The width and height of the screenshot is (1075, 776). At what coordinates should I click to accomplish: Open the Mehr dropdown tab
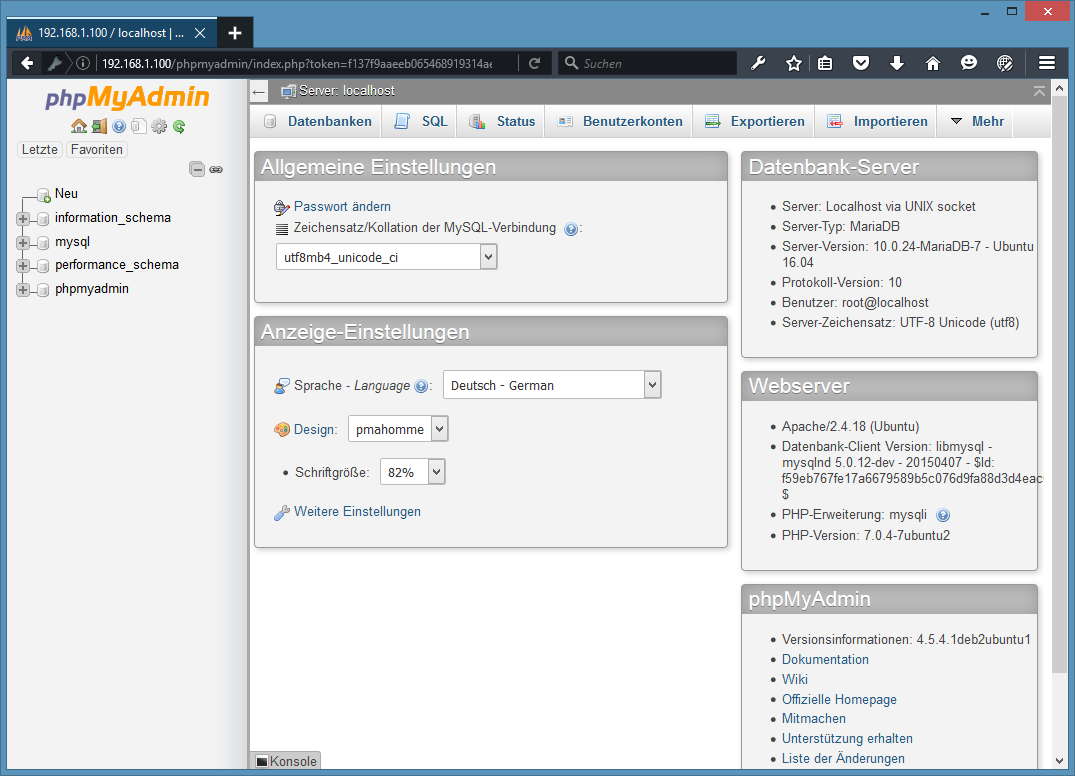tap(978, 121)
